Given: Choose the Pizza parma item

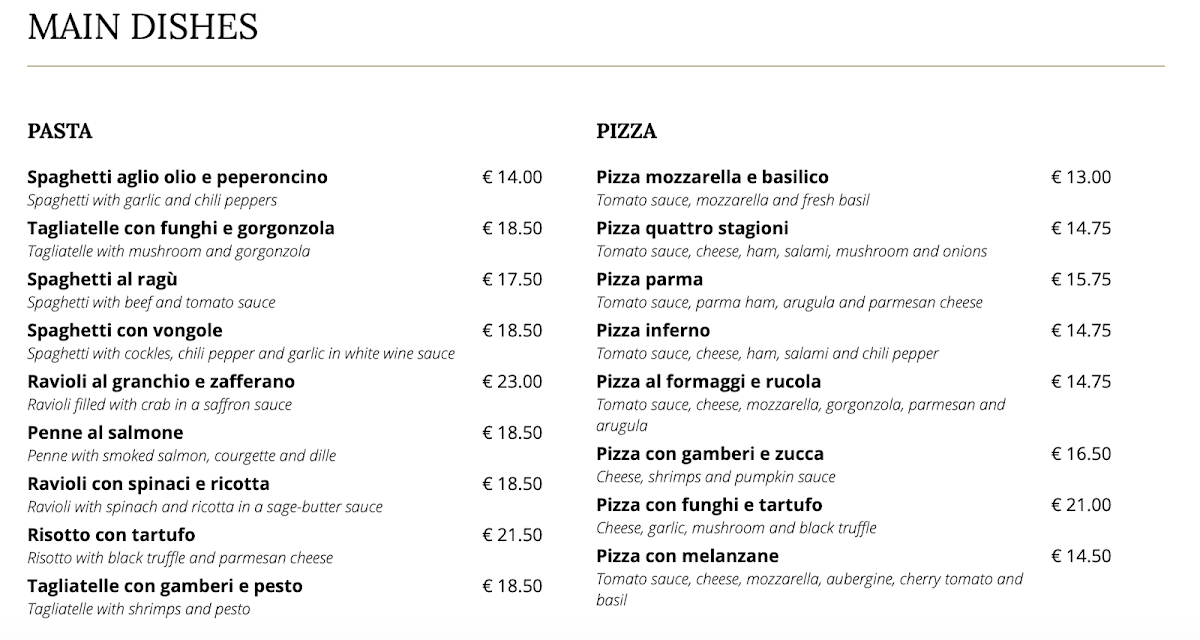Looking at the screenshot, I should pos(650,280).
